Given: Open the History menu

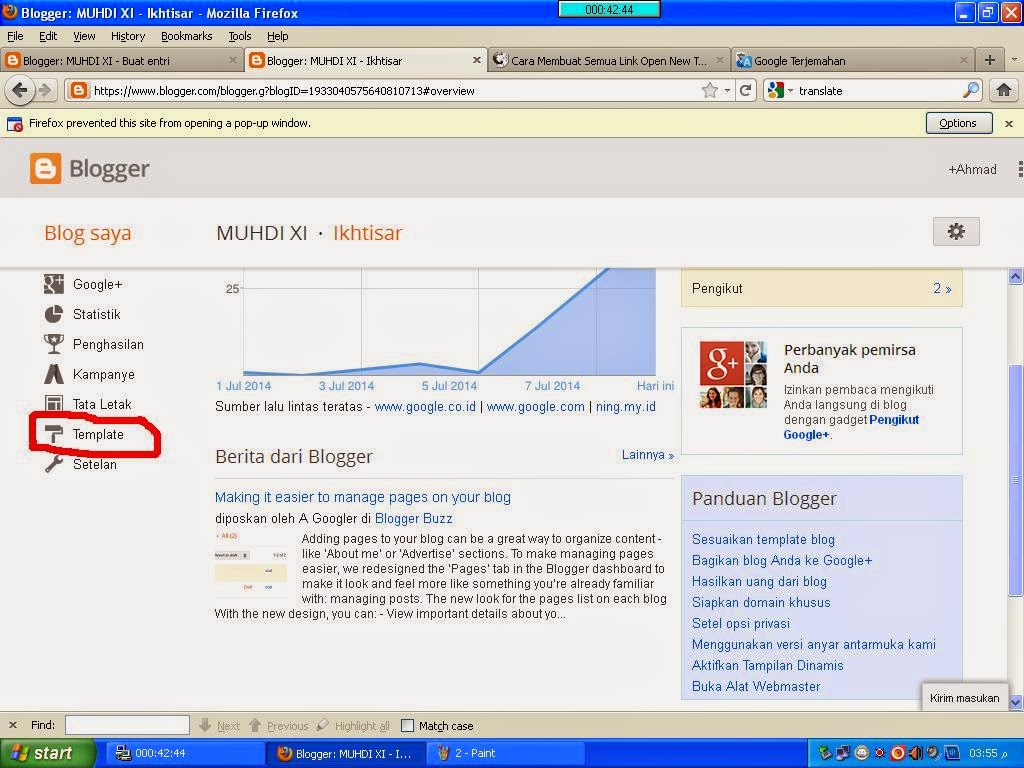Looking at the screenshot, I should (x=127, y=36).
